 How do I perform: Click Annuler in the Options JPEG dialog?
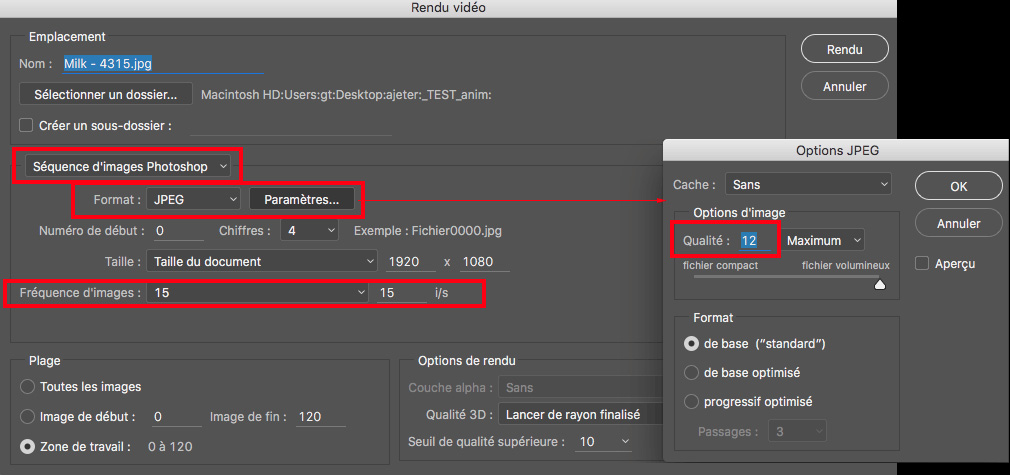click(x=958, y=224)
